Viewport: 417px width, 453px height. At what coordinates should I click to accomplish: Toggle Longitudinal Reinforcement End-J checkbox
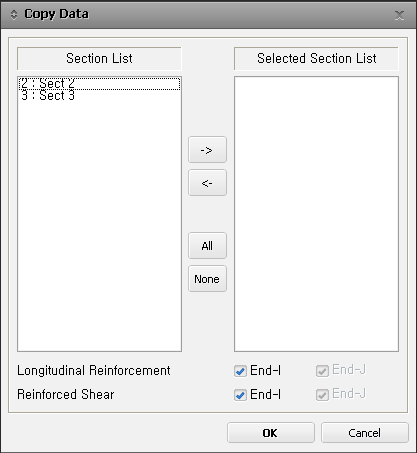322,371
